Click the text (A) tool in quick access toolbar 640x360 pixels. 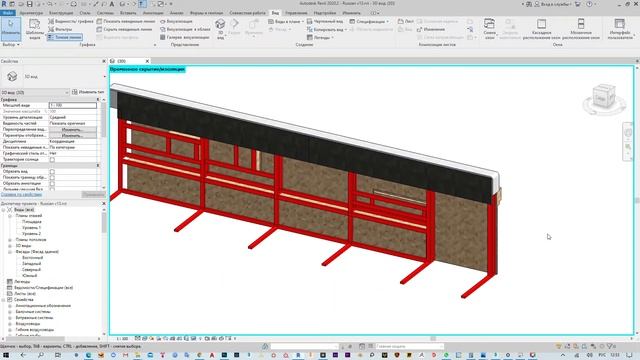tap(112, 4)
